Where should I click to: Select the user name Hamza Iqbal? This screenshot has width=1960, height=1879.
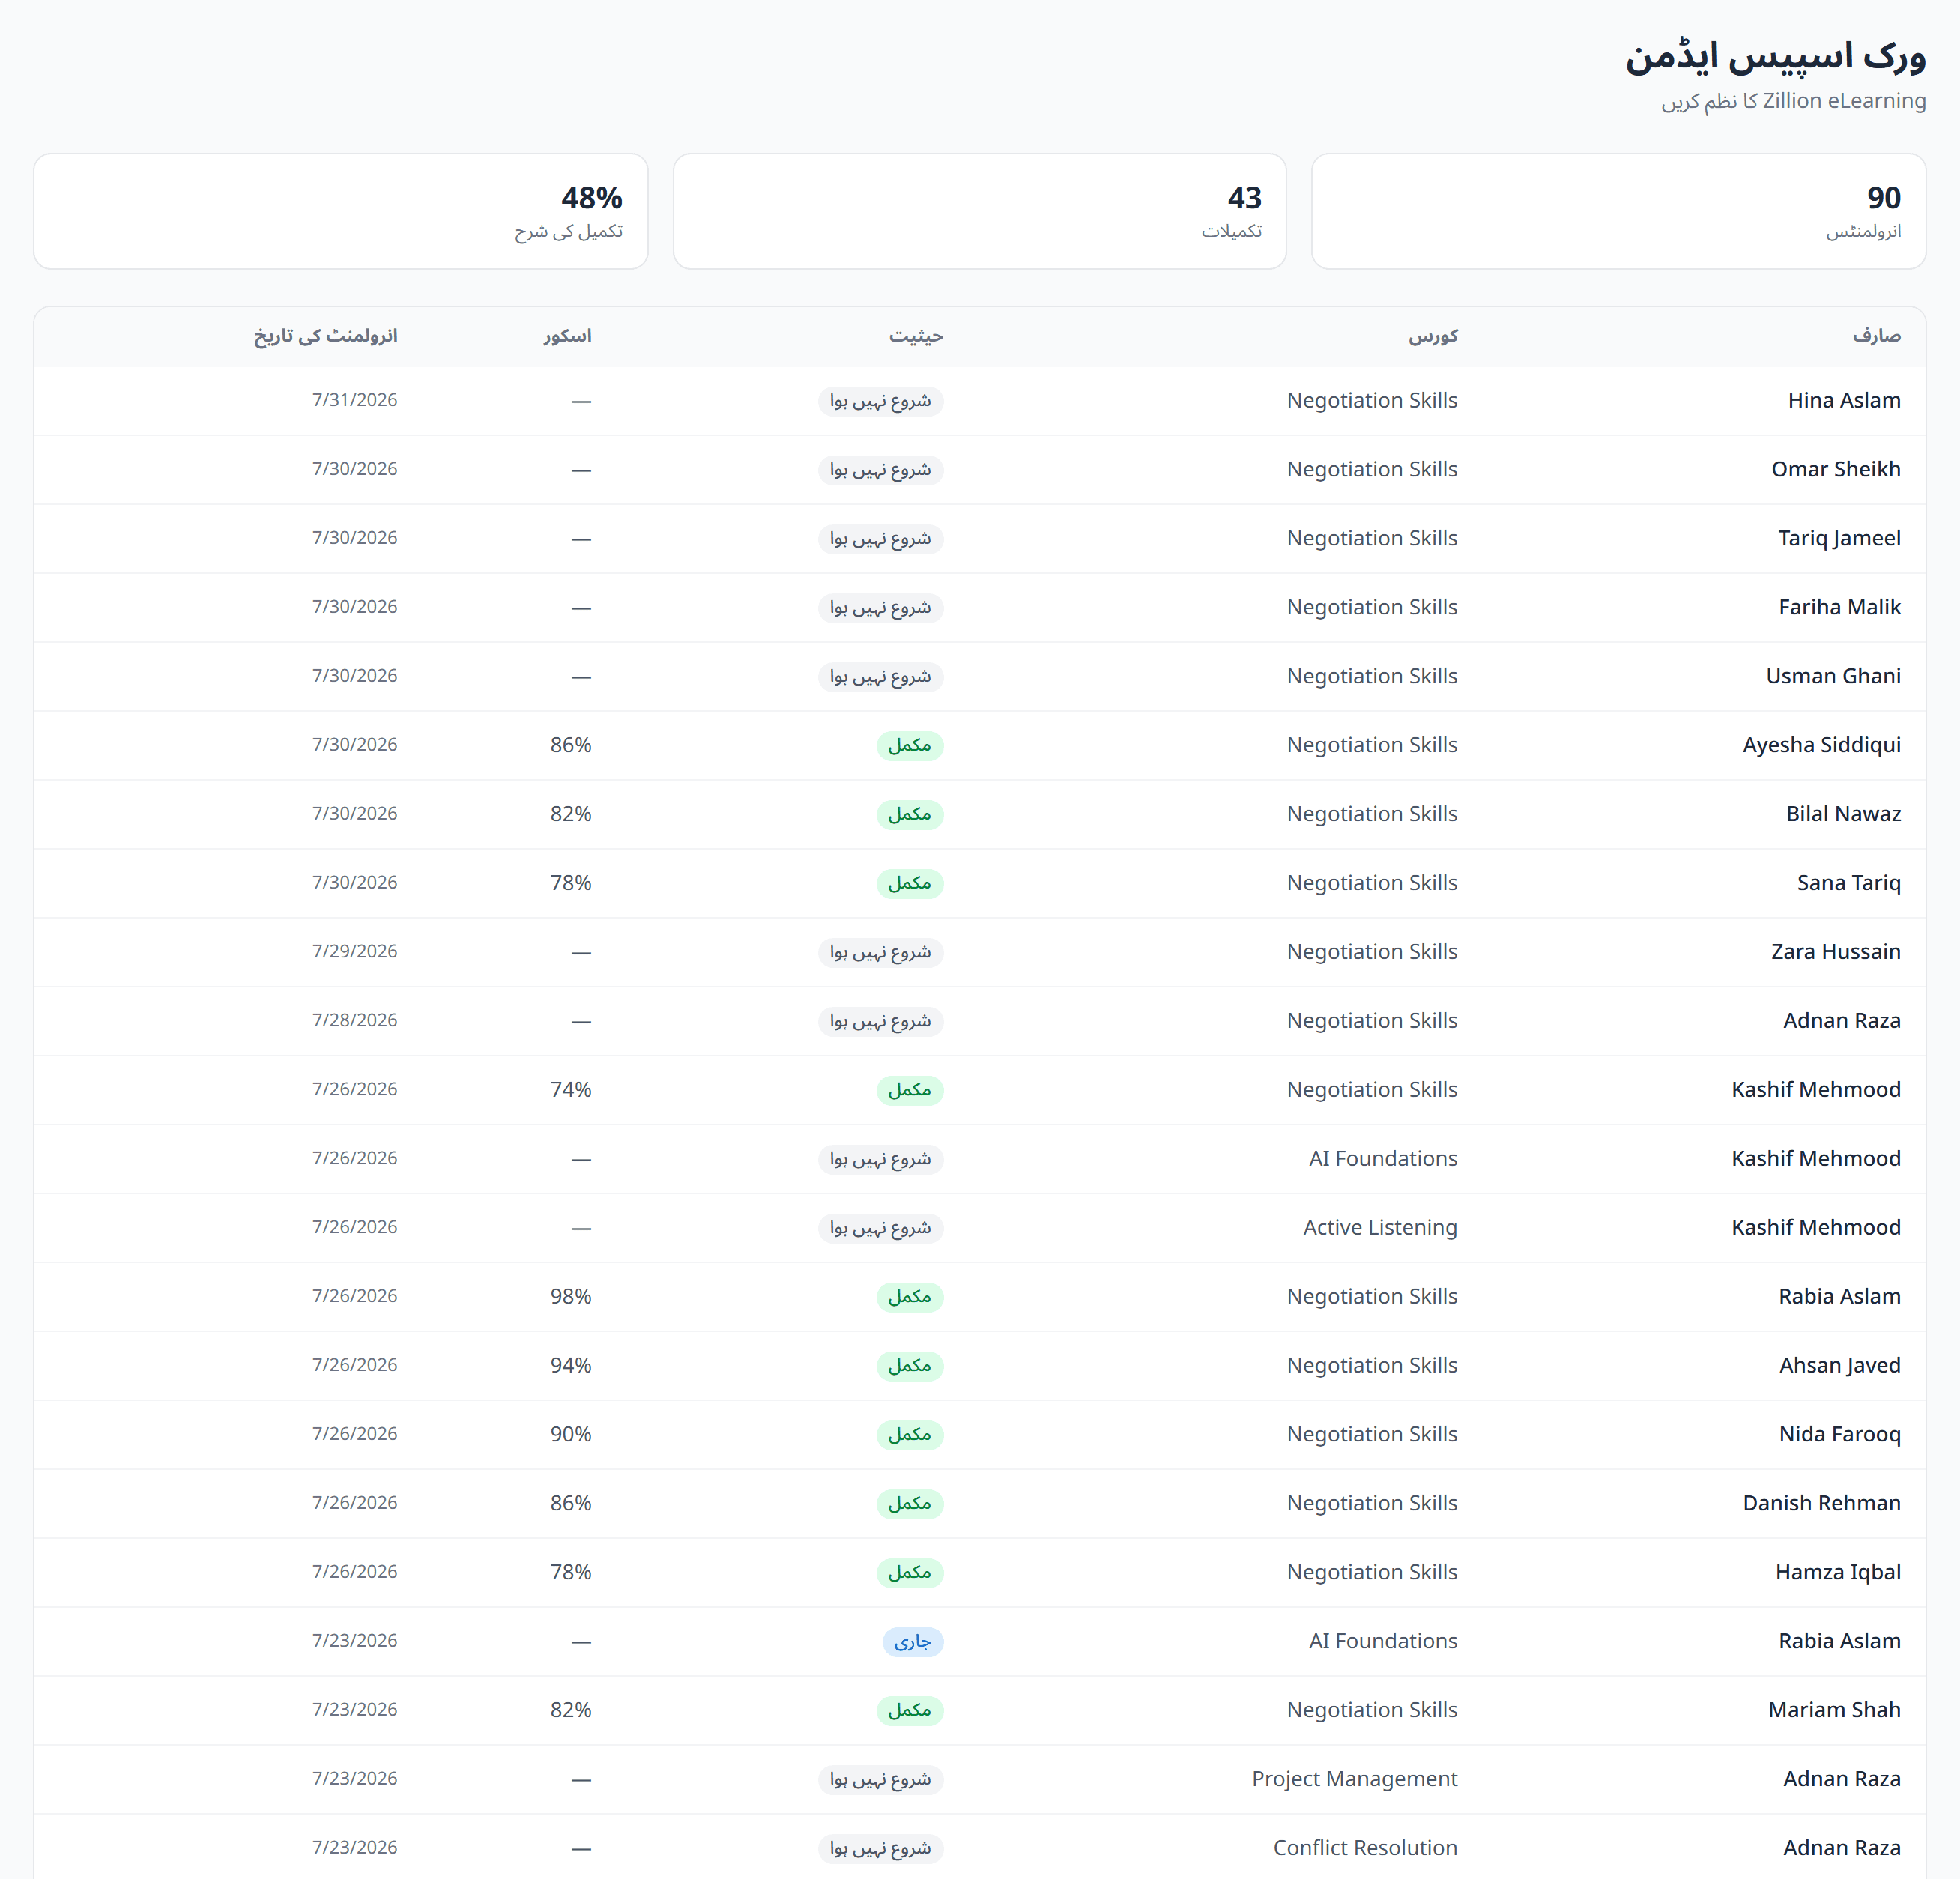(1838, 1572)
